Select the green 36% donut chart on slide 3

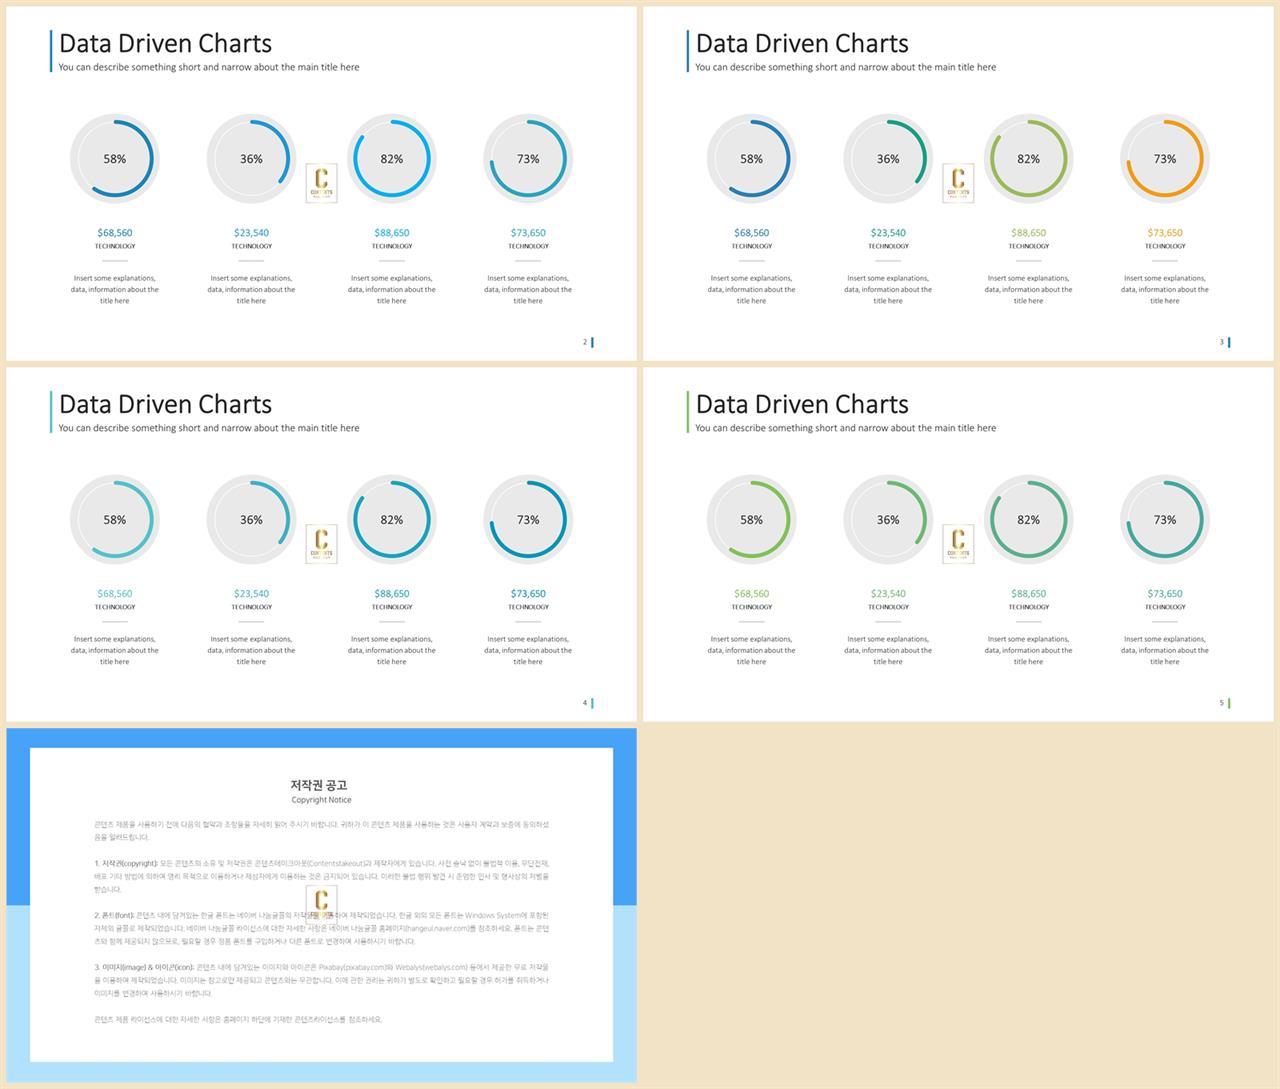pos(888,159)
